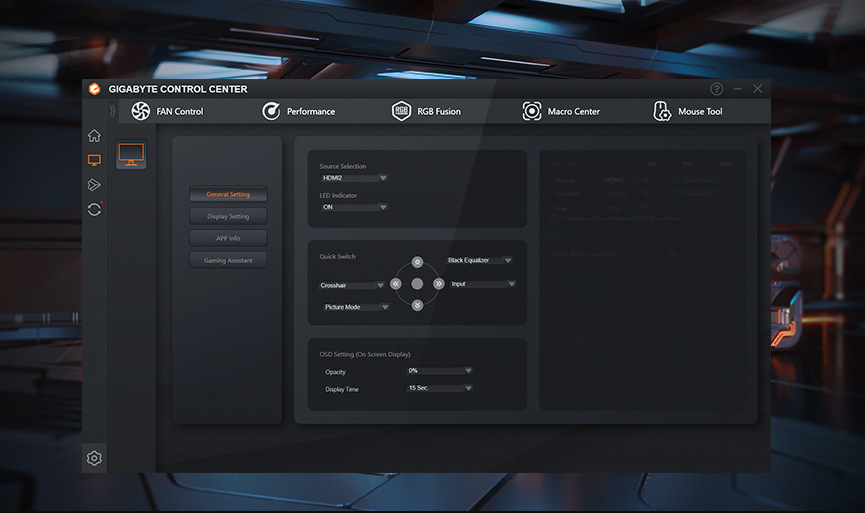This screenshot has width=865, height=513.
Task: Open OSD Opacity 0% dropdown
Action: click(440, 371)
